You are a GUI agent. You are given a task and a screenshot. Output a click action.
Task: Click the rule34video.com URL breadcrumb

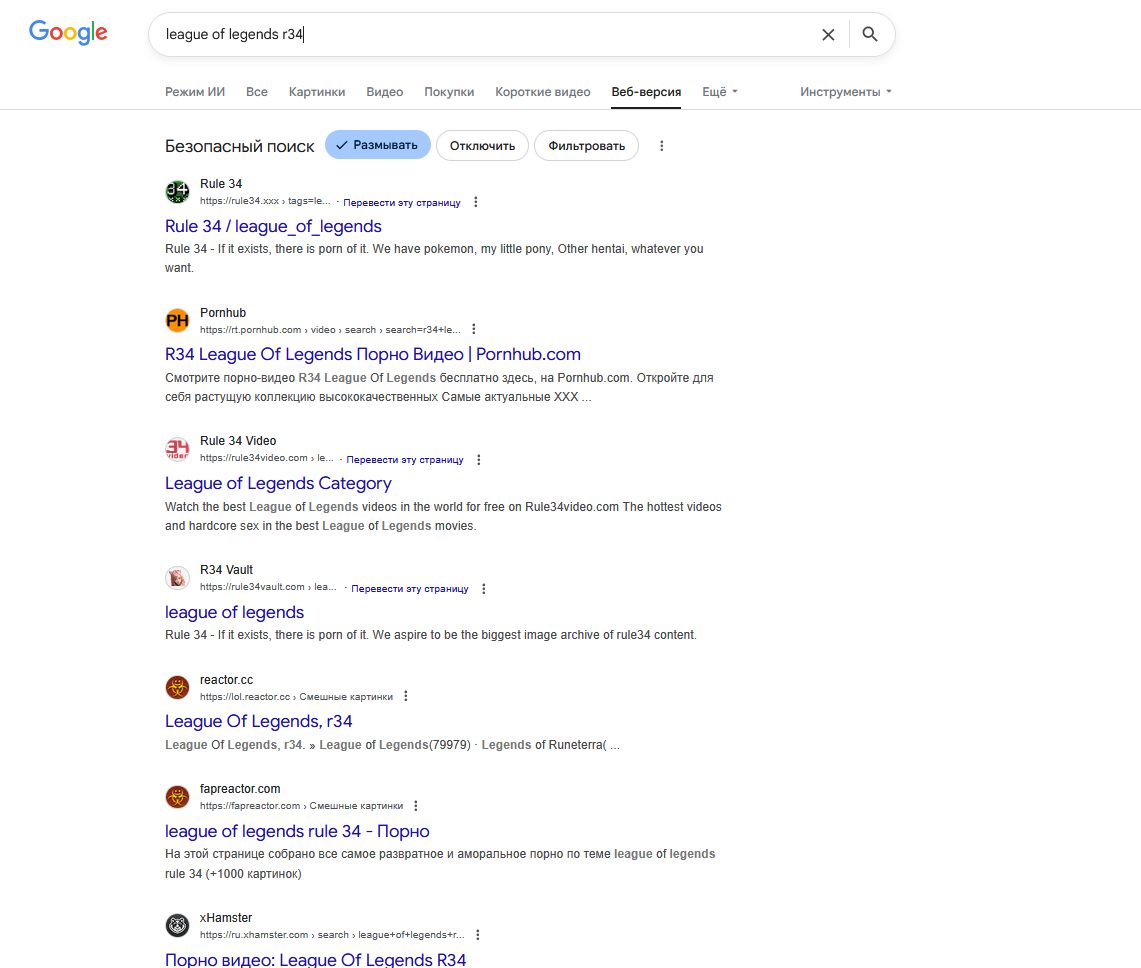tap(266, 458)
